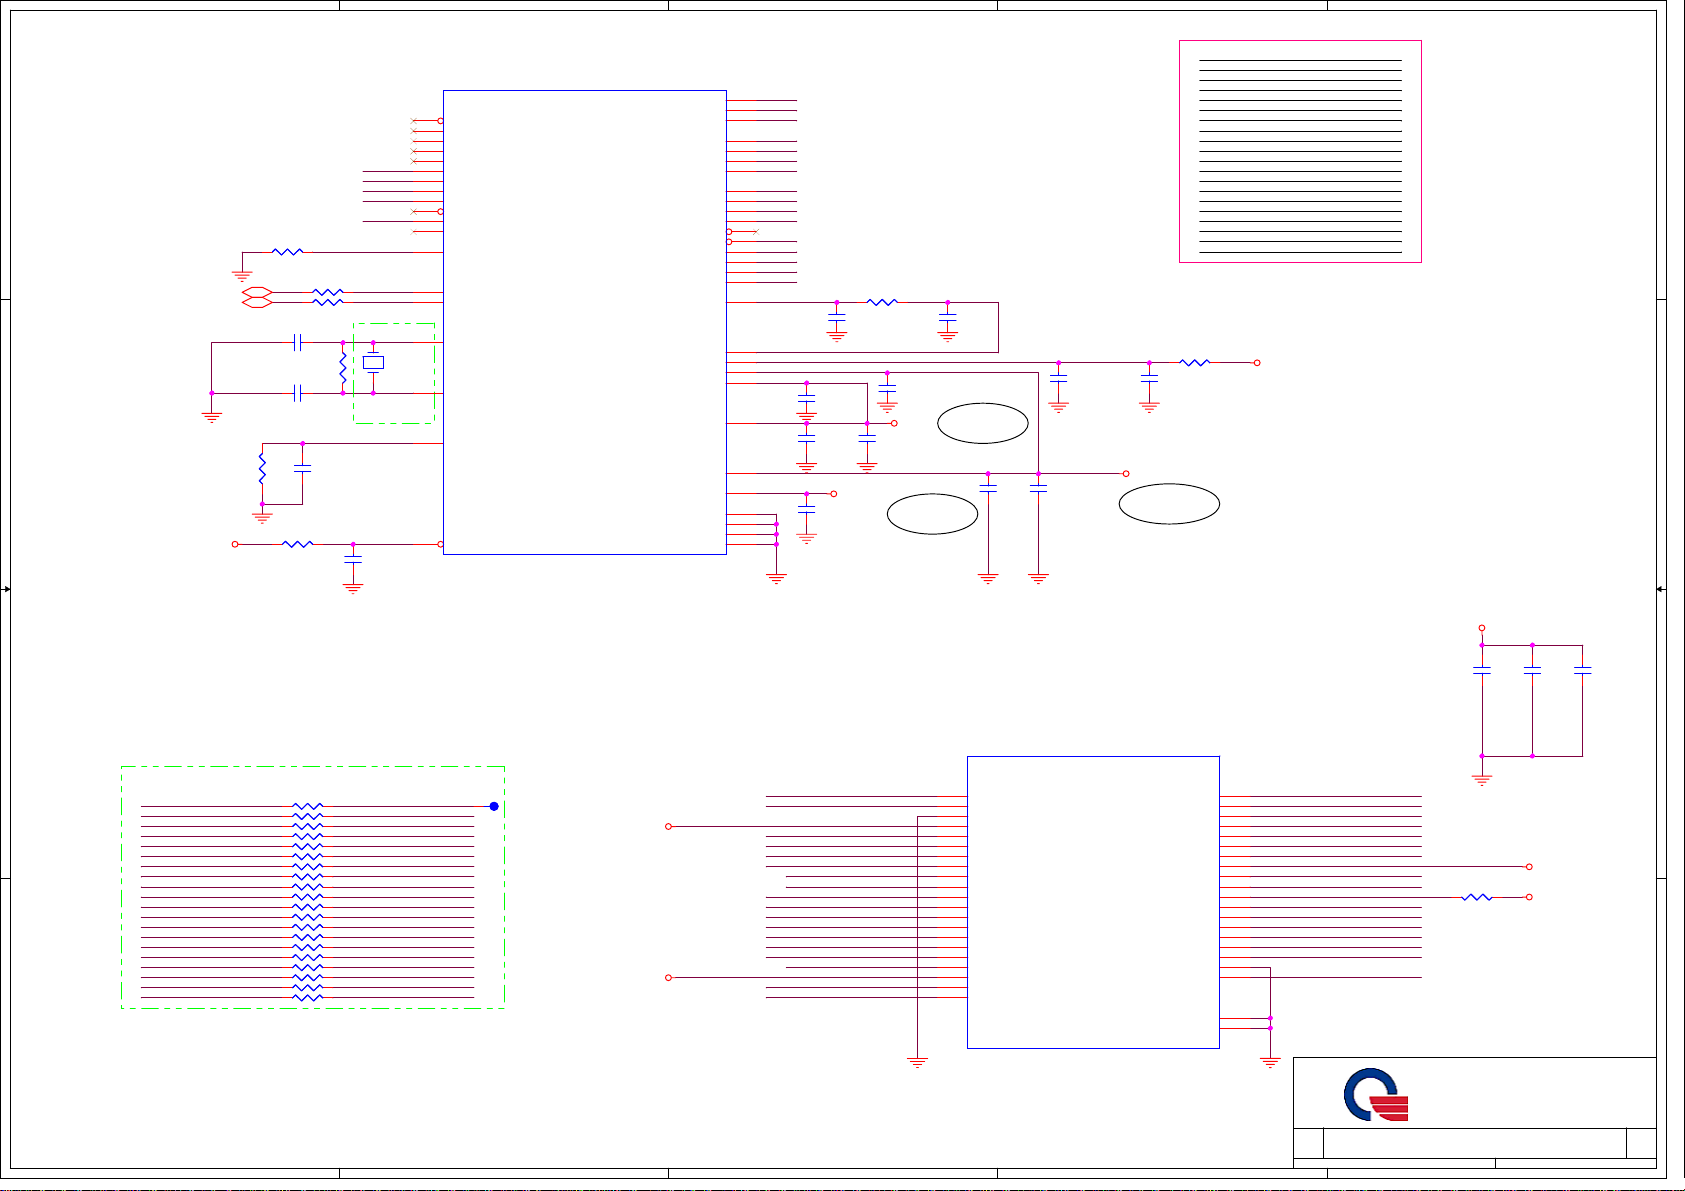Select the pink-bordered lined table box
Screen dimensions: 1685x1191
[1300, 152]
